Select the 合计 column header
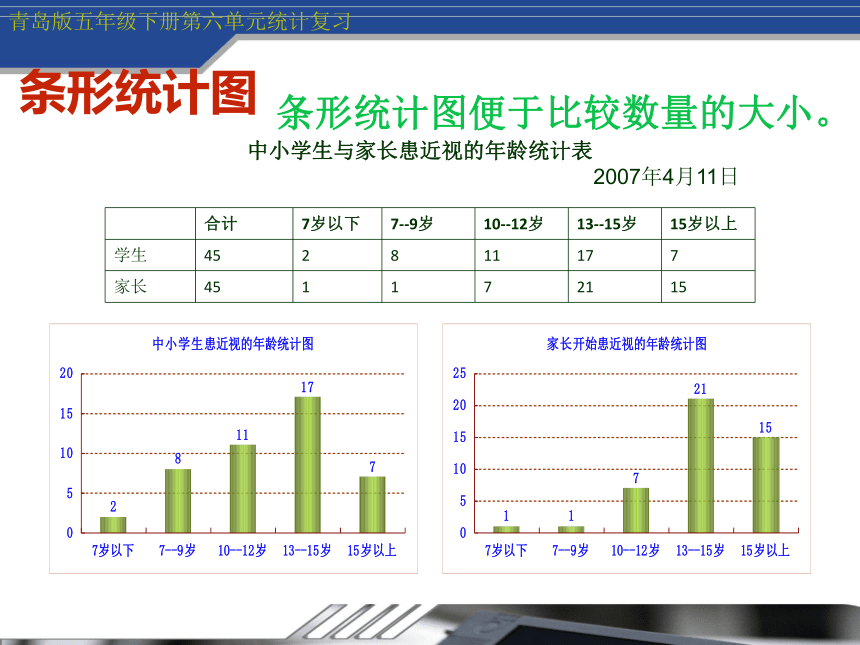Image resolution: width=860 pixels, height=645 pixels. (220, 223)
